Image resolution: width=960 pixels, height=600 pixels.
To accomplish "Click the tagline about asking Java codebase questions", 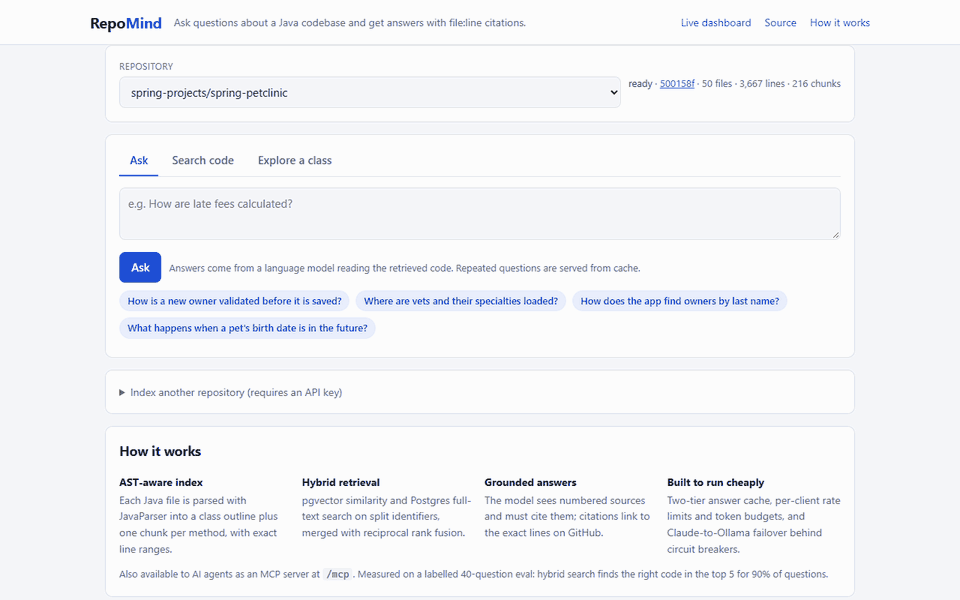I will click(350, 23).
